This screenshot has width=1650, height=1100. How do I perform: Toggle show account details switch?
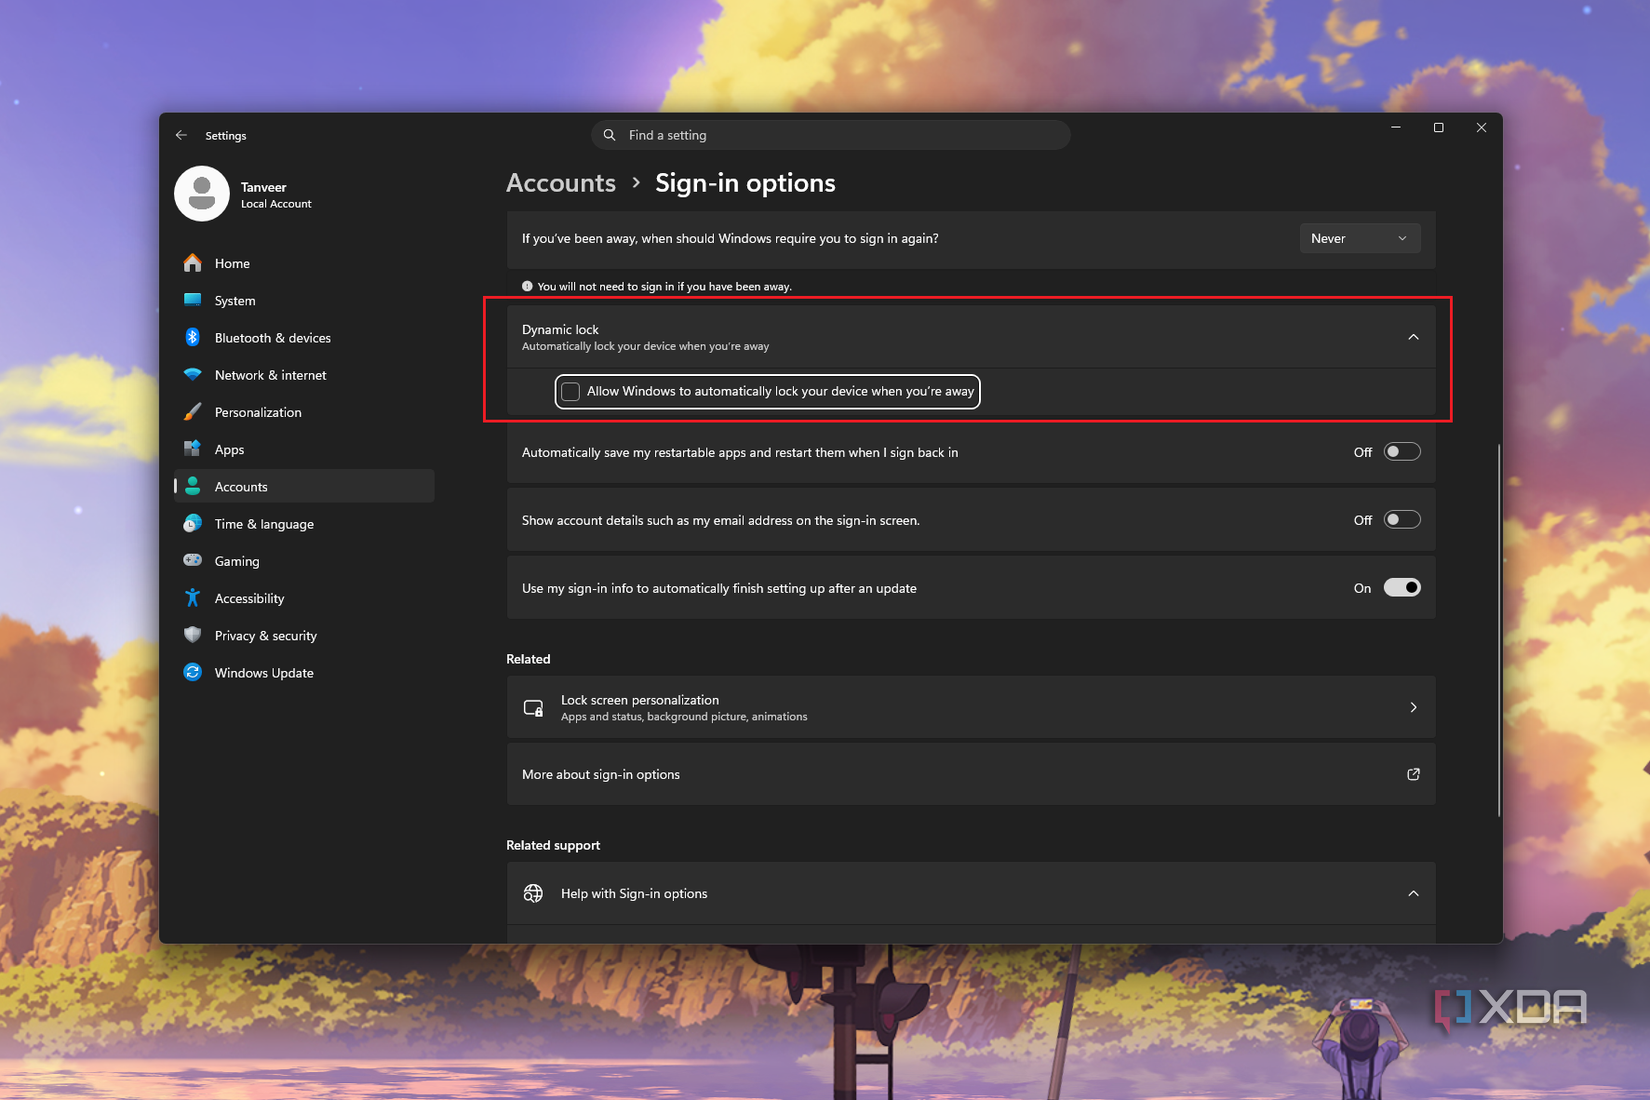[1402, 520]
